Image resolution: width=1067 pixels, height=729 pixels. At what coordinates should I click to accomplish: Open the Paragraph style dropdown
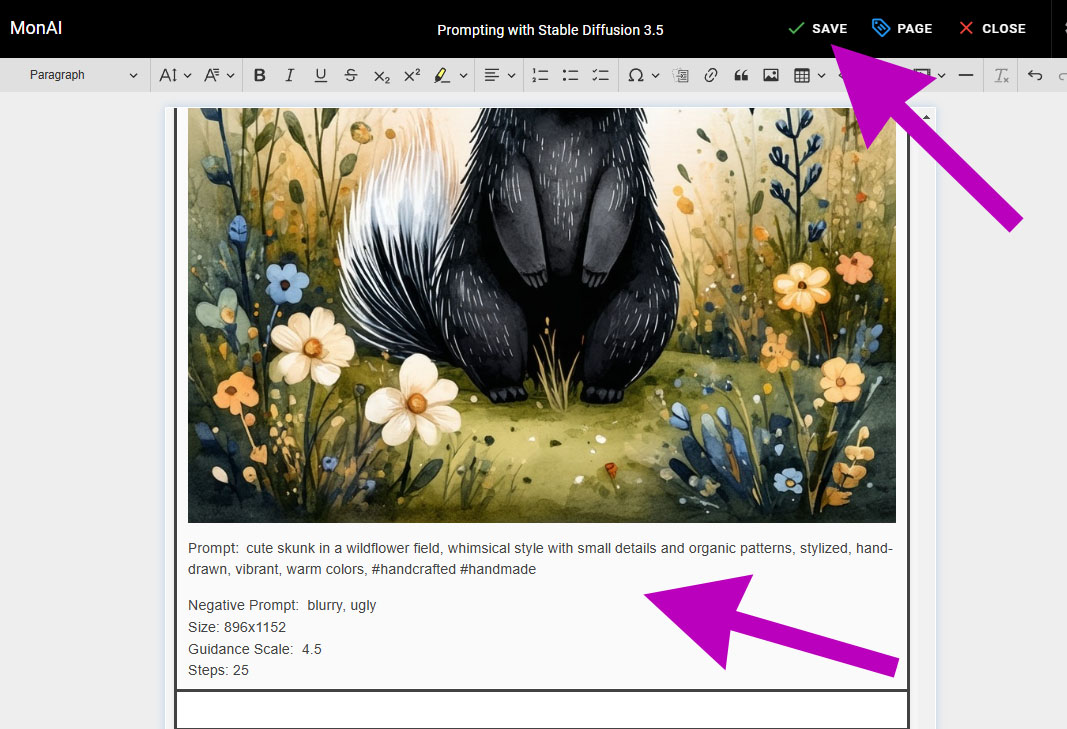coord(82,75)
